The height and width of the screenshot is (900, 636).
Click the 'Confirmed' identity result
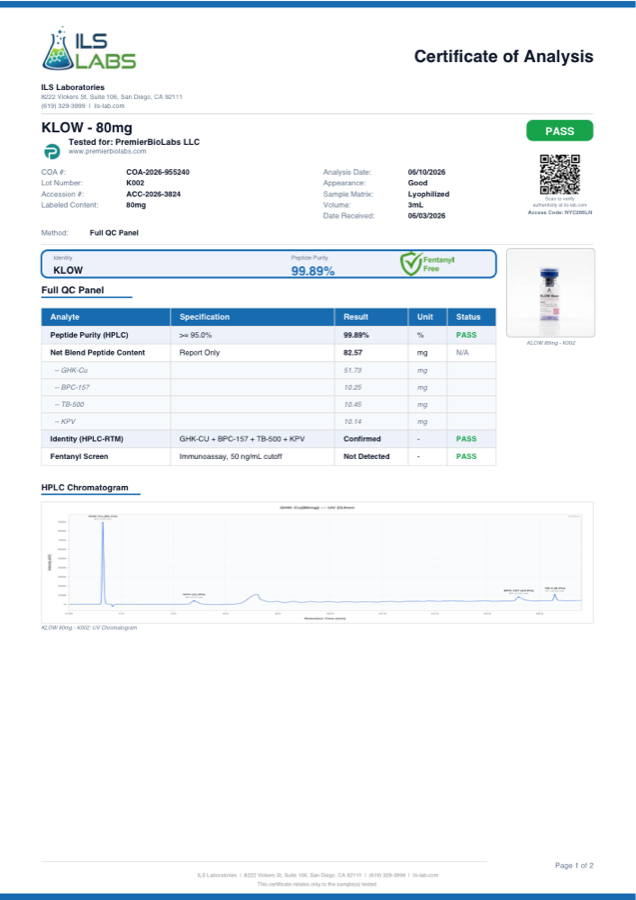tap(362, 439)
